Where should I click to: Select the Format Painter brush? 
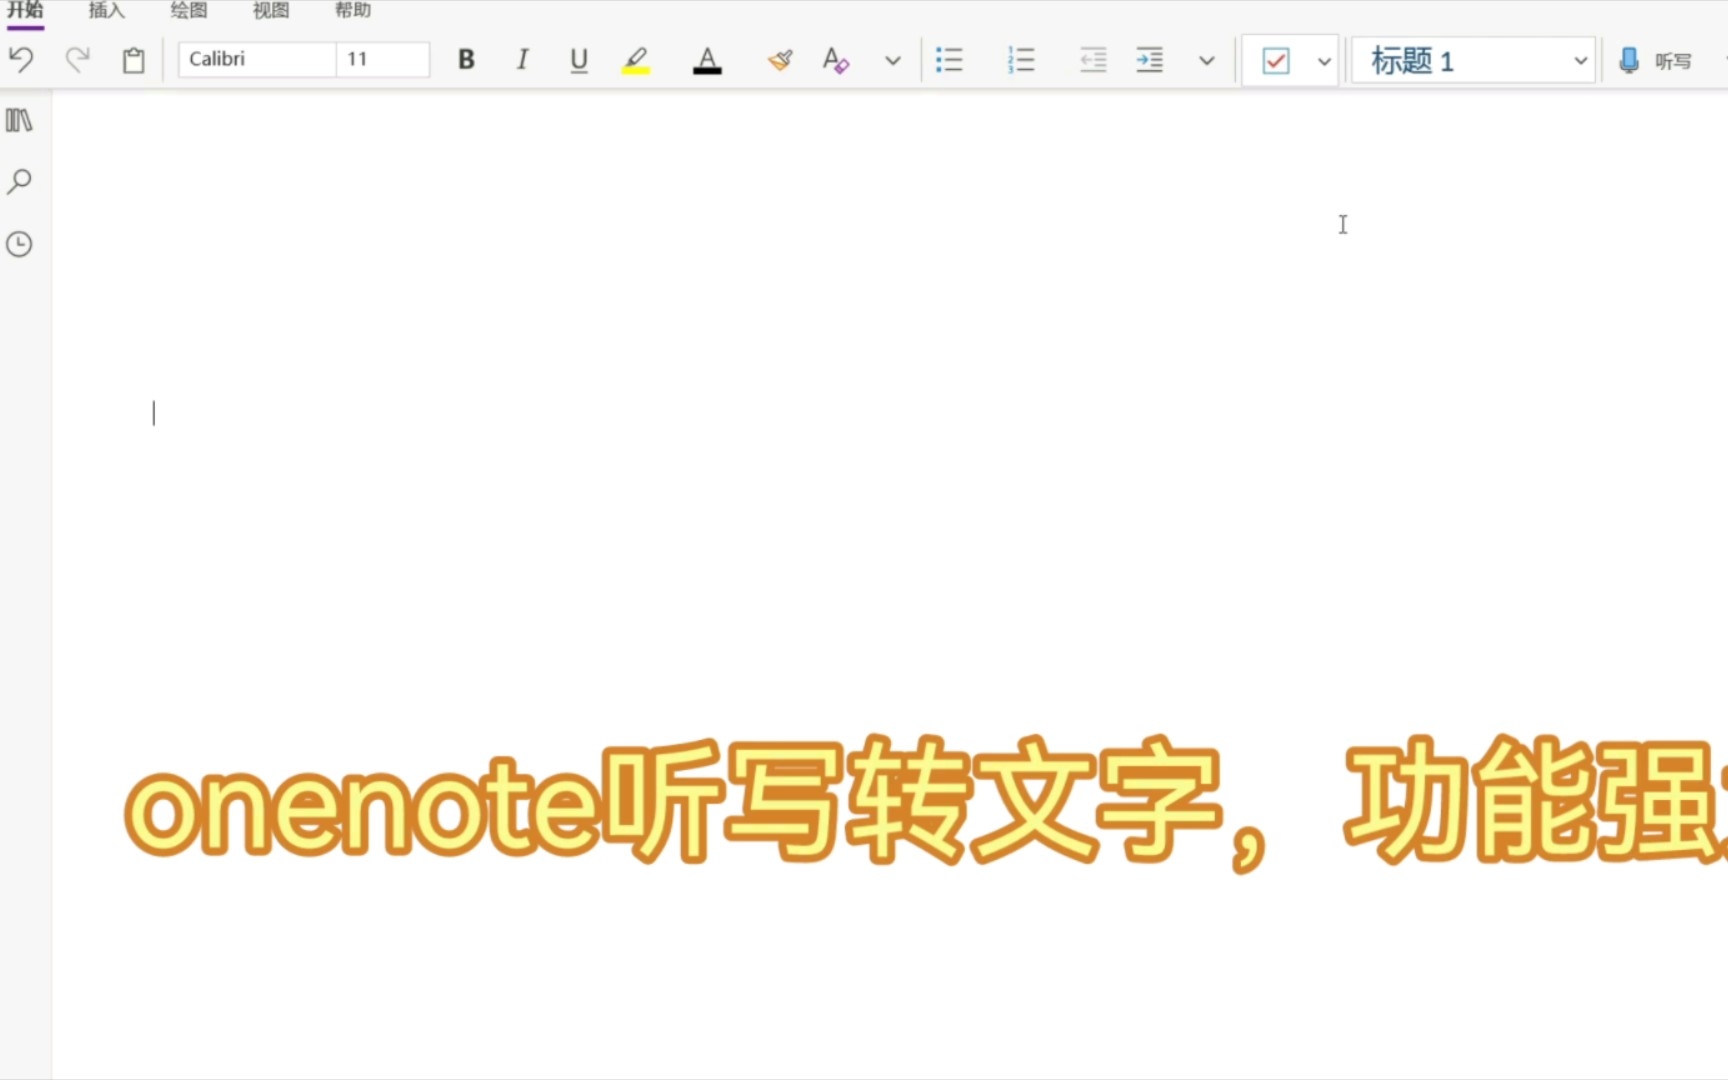(780, 60)
